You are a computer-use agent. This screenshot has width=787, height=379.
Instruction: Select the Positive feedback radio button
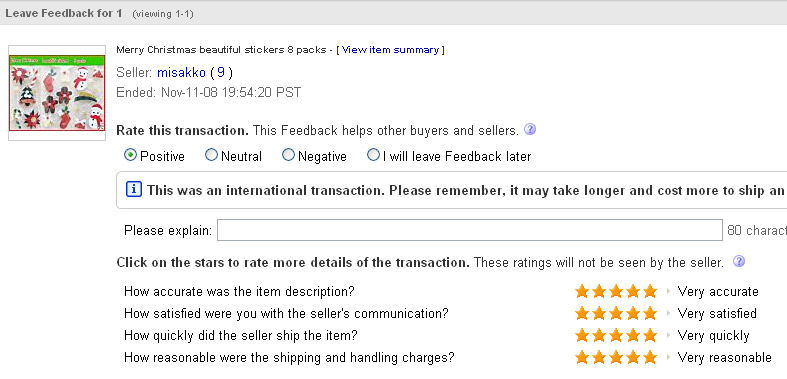click(x=130, y=155)
